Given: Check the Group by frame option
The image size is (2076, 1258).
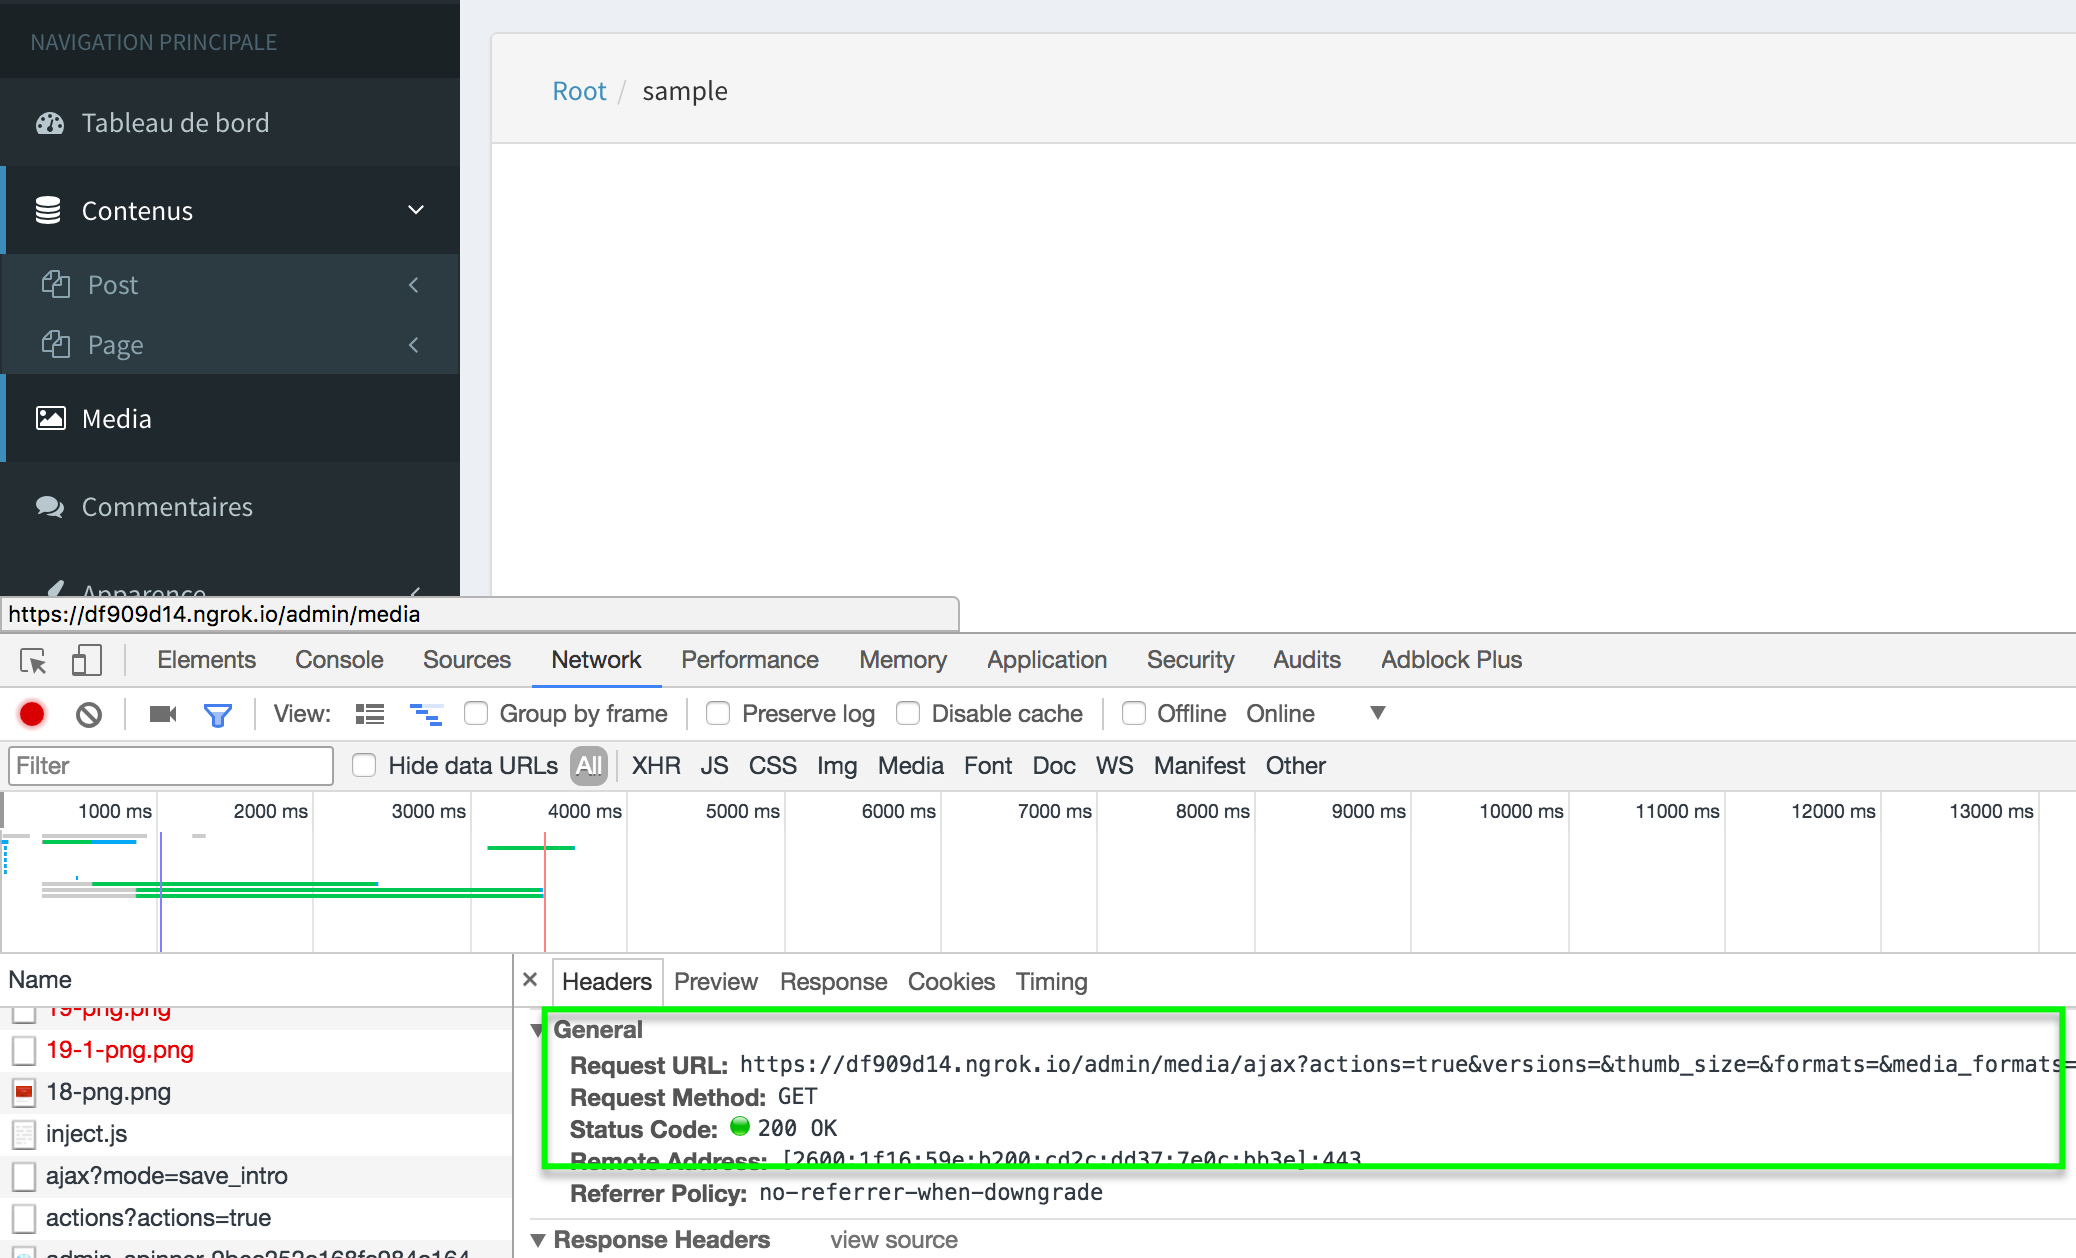Looking at the screenshot, I should coord(476,713).
